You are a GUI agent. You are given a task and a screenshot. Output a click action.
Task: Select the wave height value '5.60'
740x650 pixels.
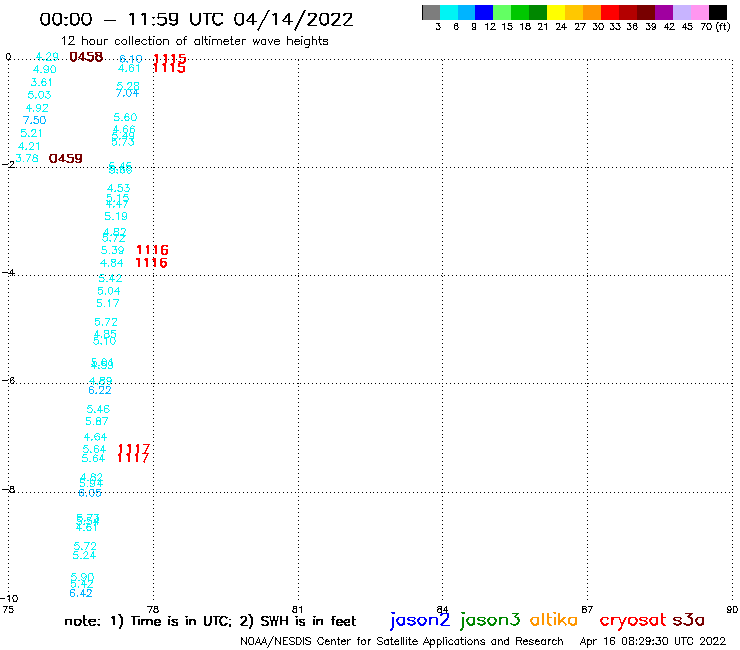pyautogui.click(x=125, y=117)
